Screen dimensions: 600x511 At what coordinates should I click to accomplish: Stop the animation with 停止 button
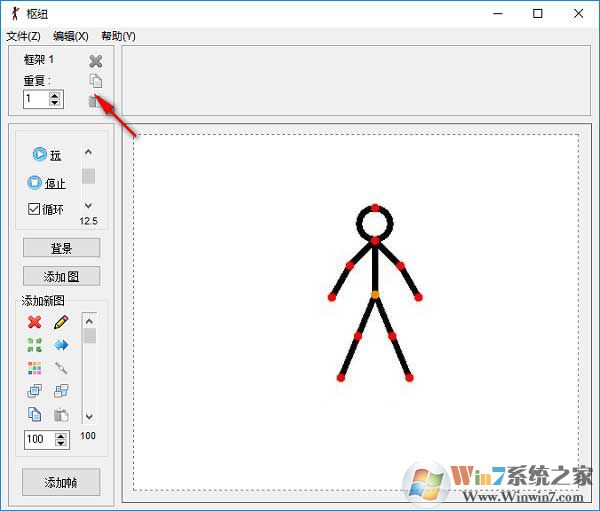(x=46, y=183)
